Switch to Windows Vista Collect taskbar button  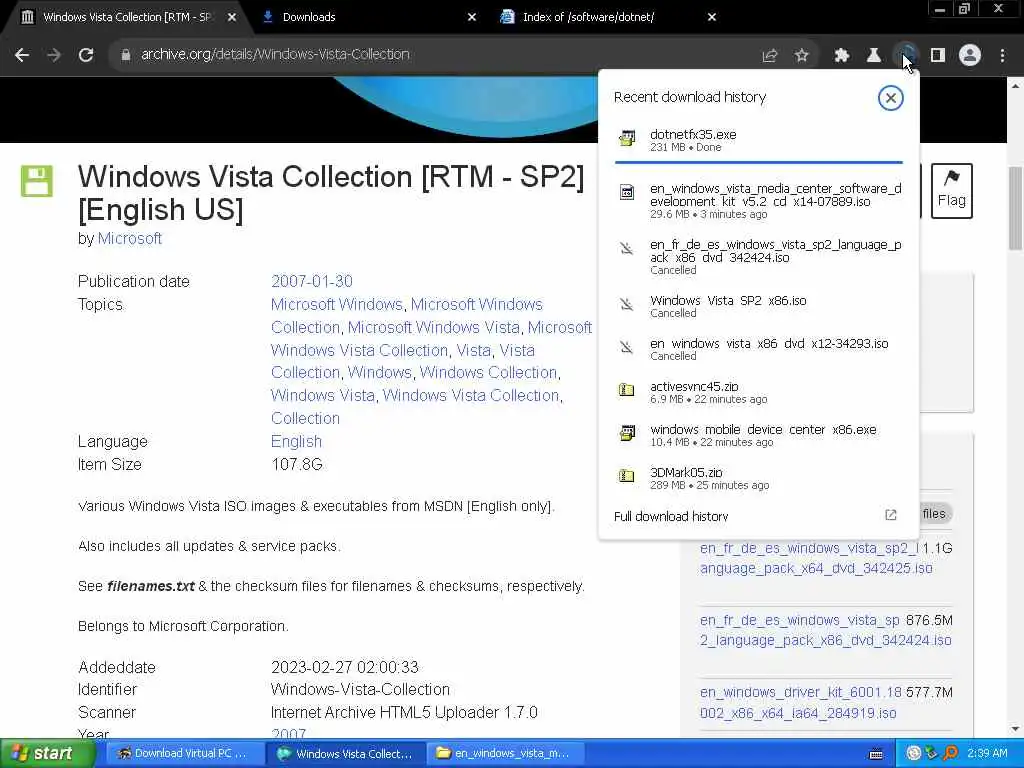coord(345,754)
